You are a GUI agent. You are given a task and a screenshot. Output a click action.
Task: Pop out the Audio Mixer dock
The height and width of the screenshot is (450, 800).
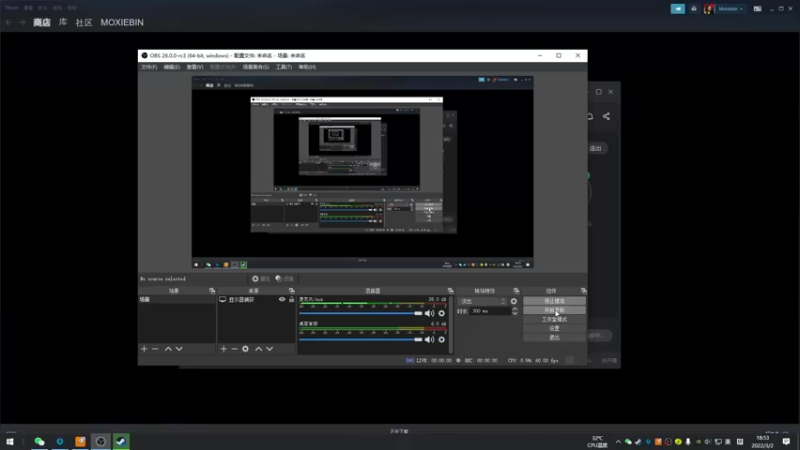click(x=450, y=291)
